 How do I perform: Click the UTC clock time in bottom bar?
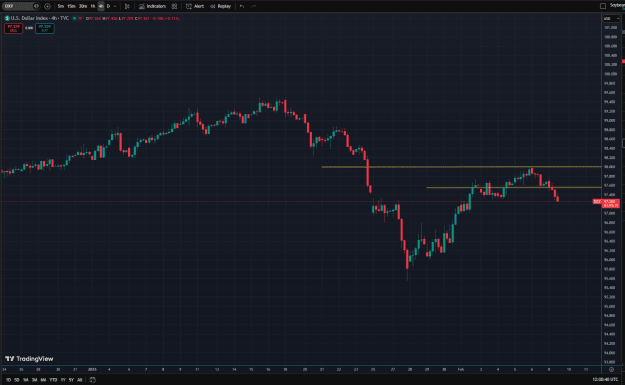coord(605,380)
